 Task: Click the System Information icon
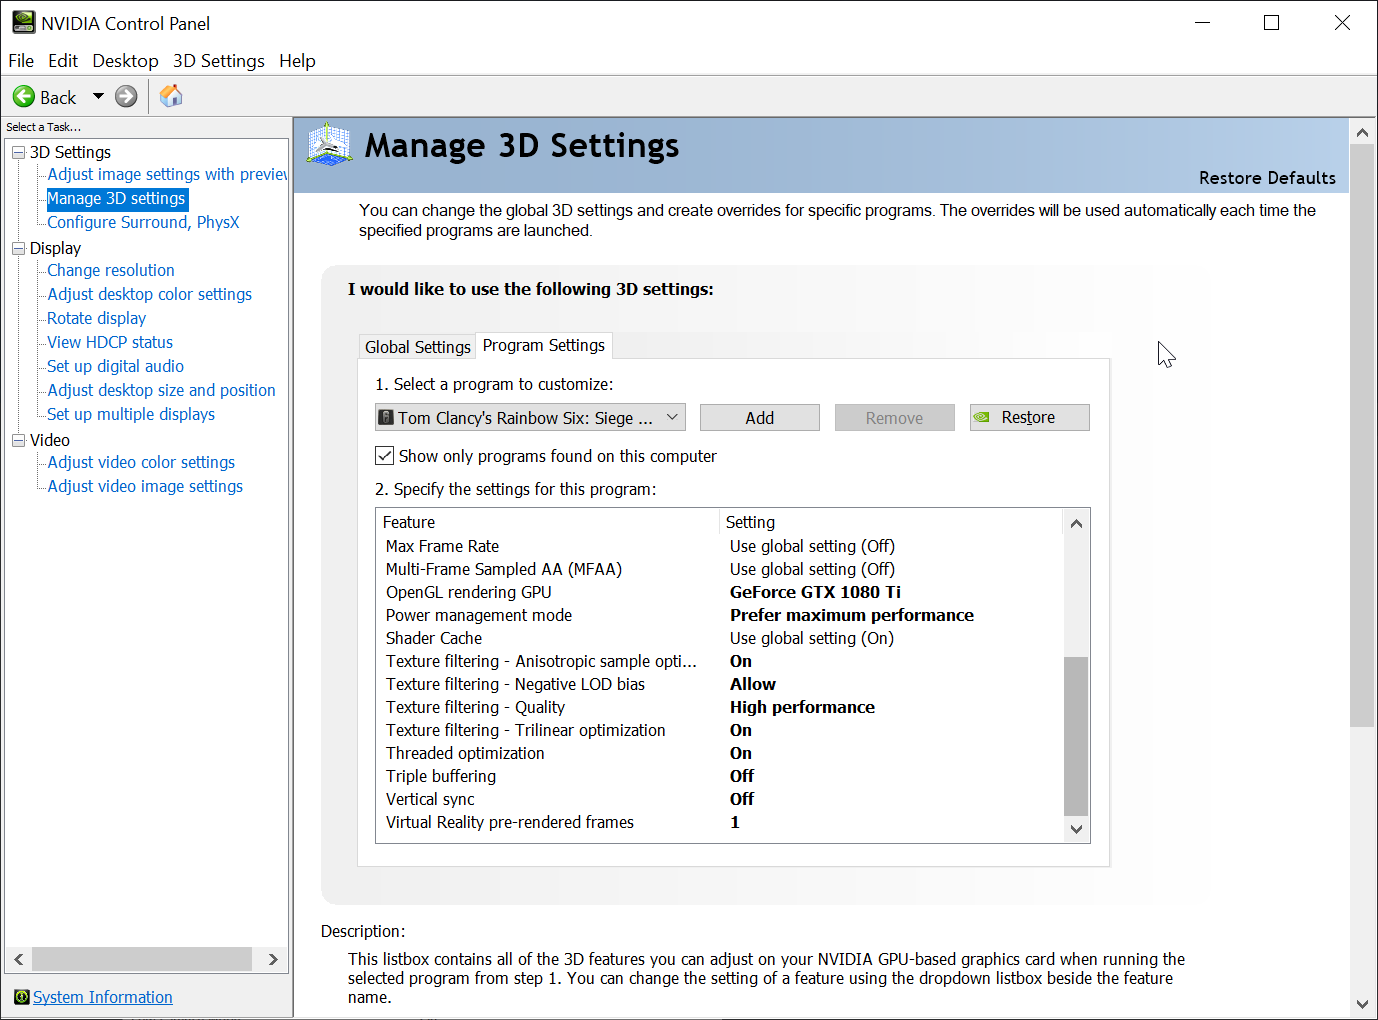[21, 997]
